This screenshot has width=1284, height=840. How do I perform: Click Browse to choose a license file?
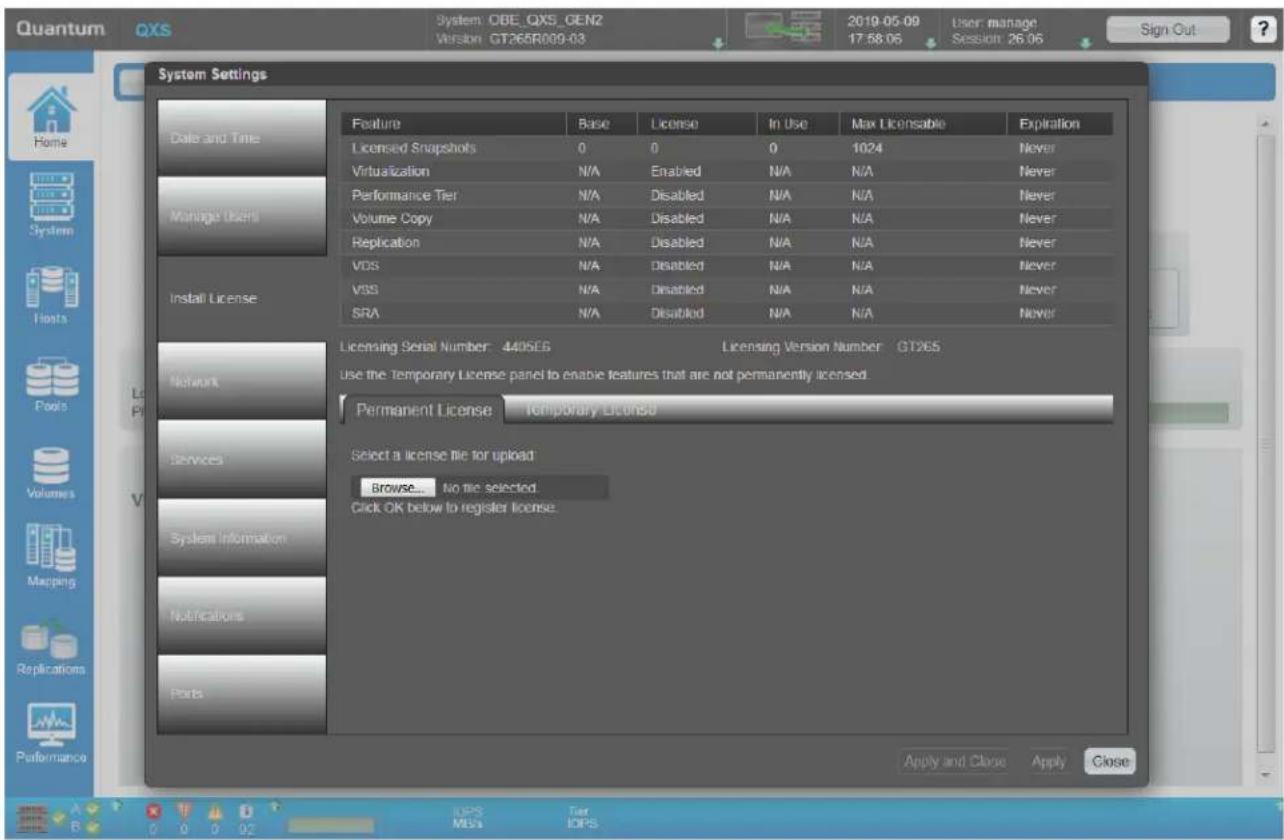(398, 488)
